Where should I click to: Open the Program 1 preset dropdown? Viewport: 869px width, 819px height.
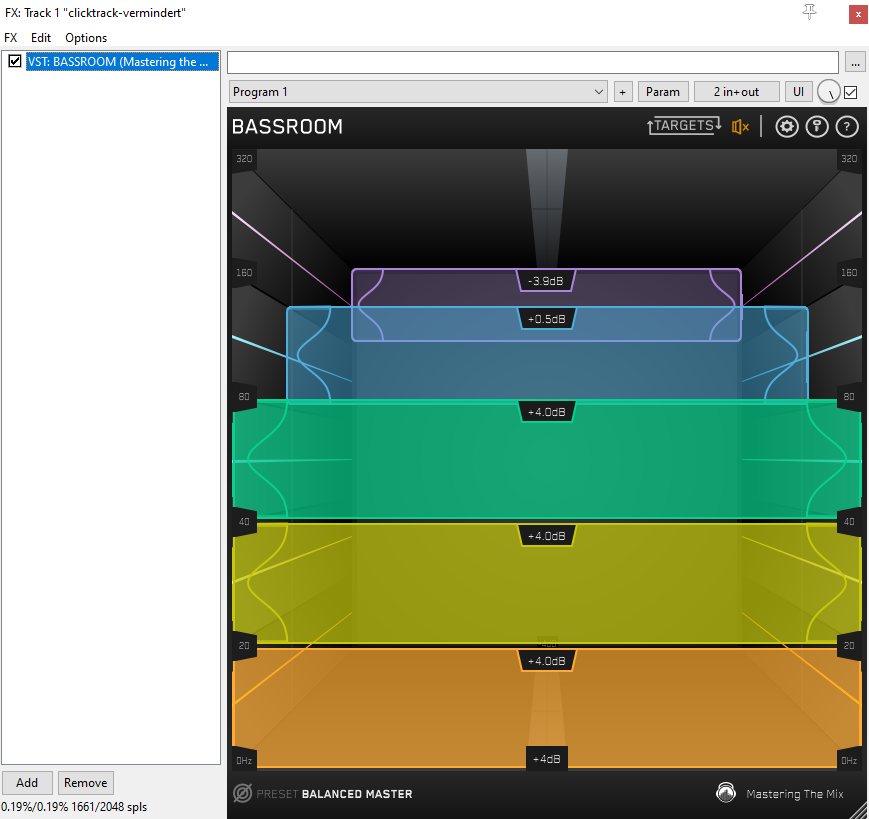click(x=418, y=92)
